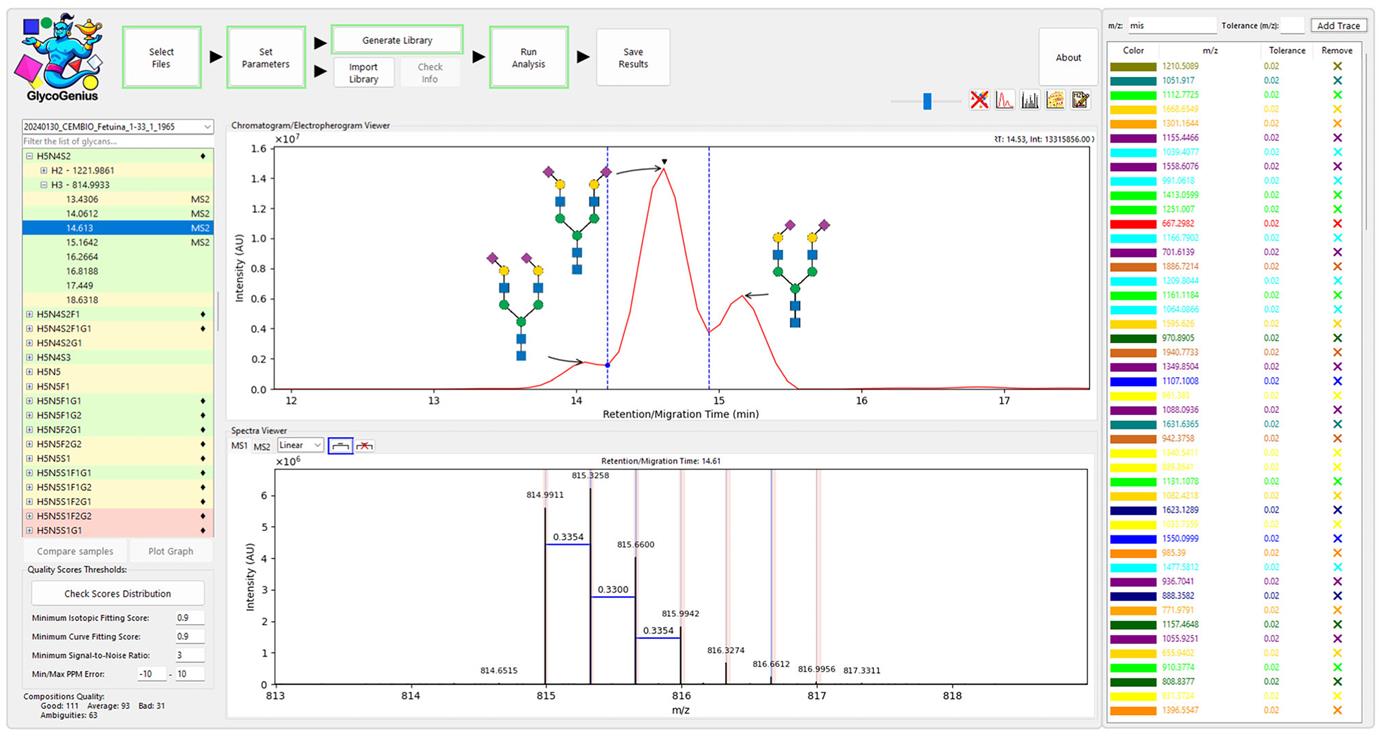Open the Linear scale dropdown
The image size is (1383, 739).
click(300, 445)
